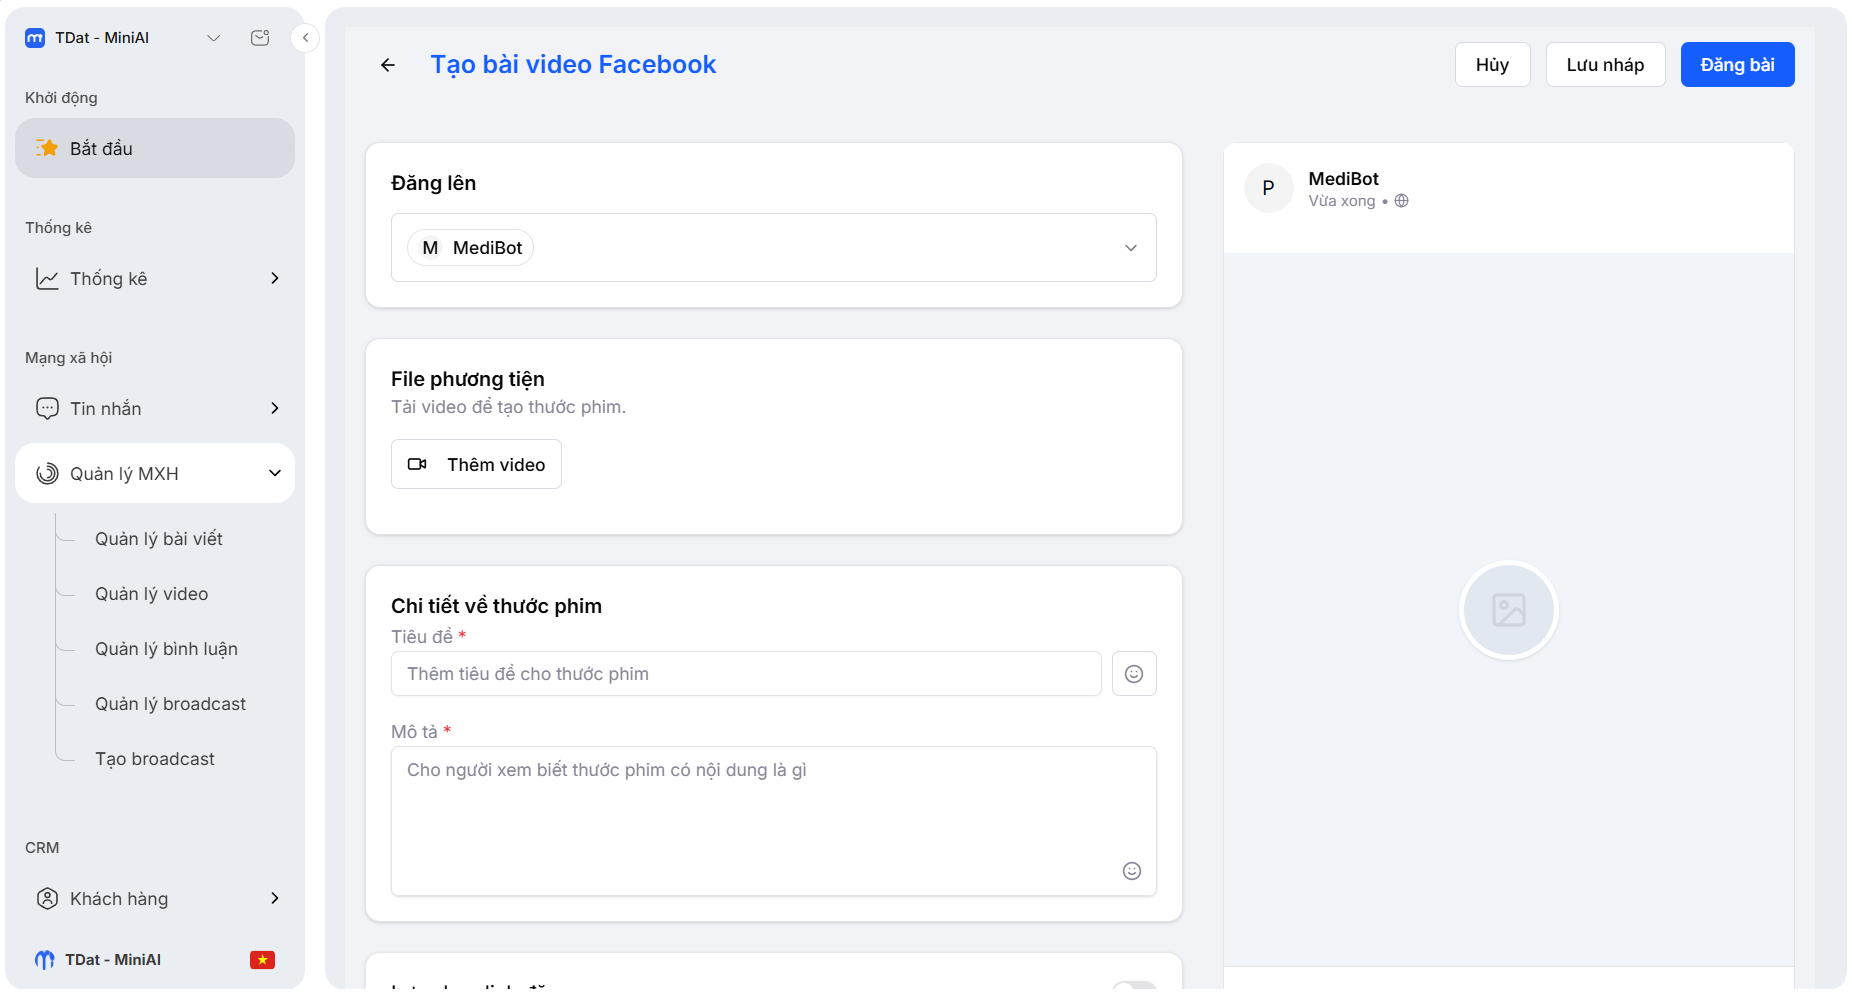Click the M badge in the MediBot chip
1852x992 pixels.
430,248
